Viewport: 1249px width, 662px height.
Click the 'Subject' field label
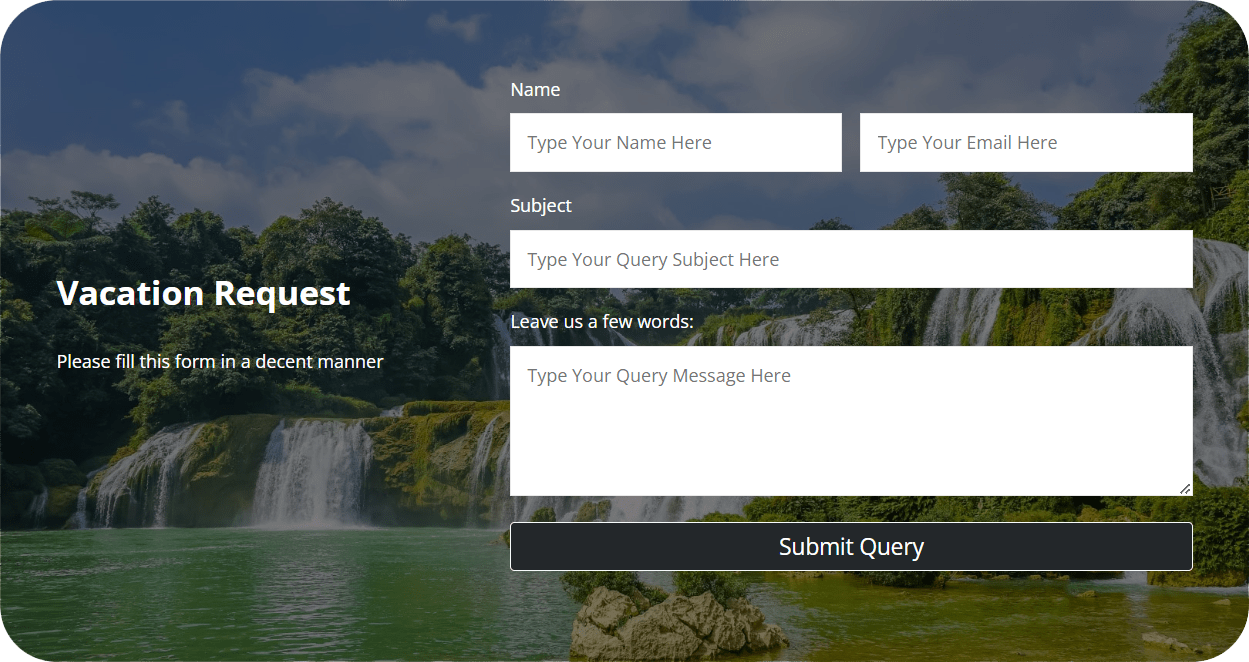pos(541,206)
